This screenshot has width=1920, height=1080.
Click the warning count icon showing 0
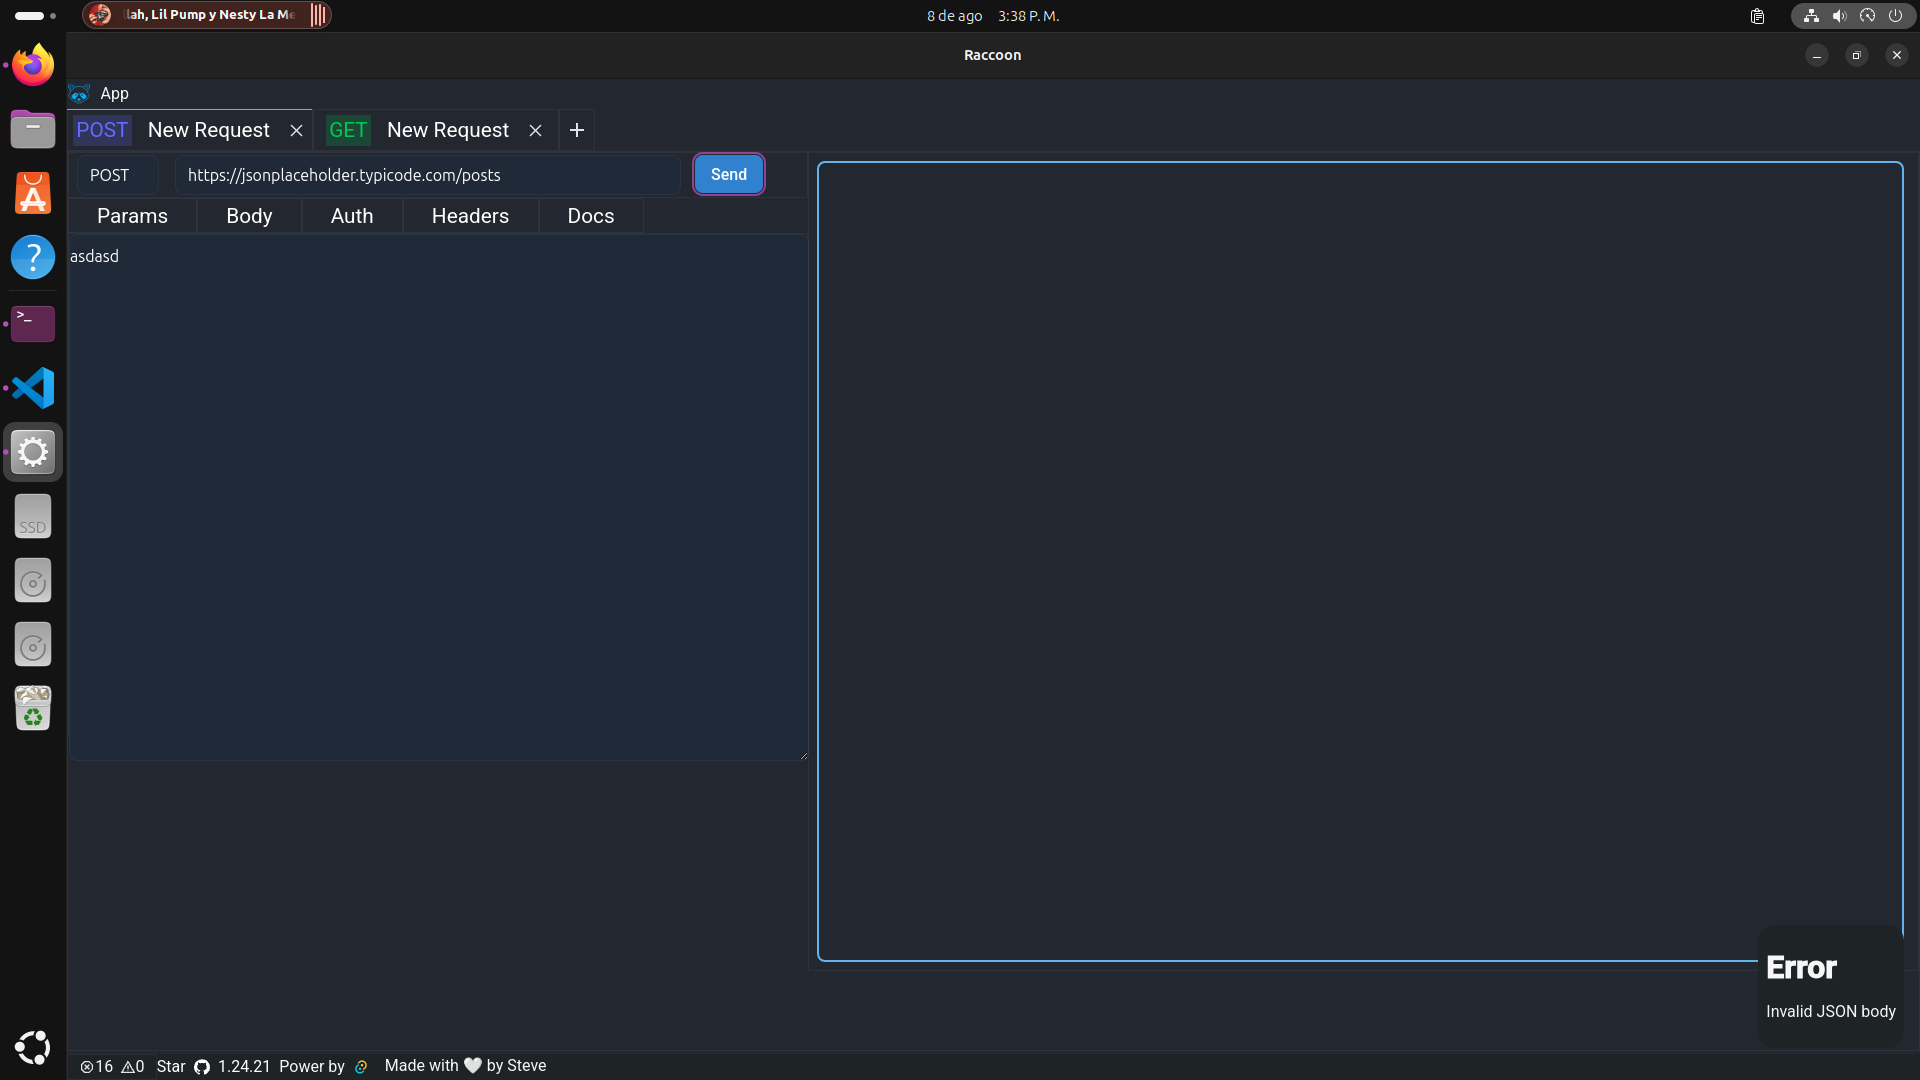(x=128, y=1067)
